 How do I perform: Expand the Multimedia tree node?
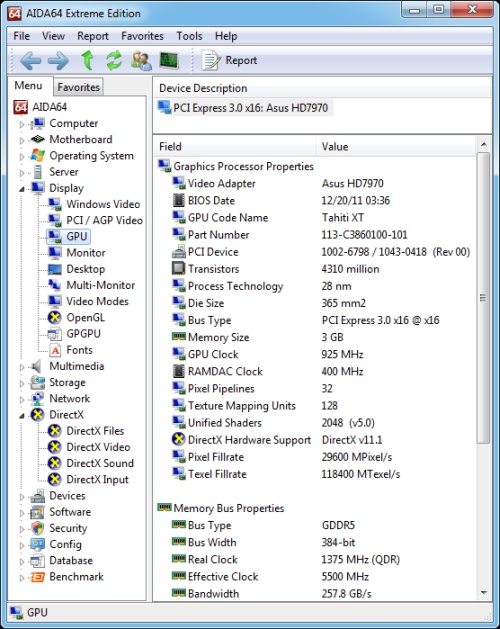22,367
